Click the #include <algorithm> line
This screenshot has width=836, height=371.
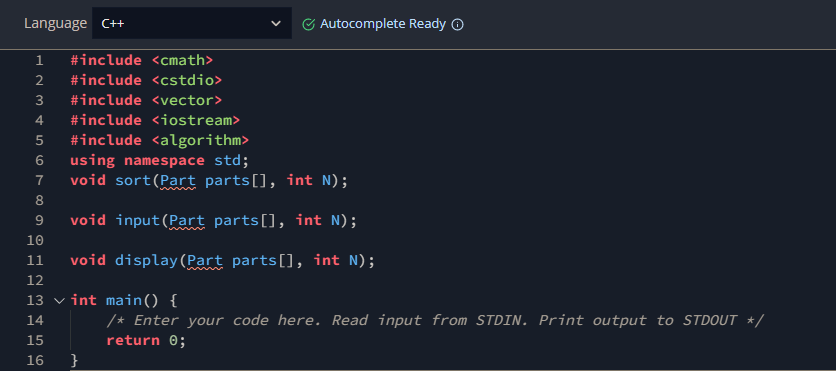point(159,140)
